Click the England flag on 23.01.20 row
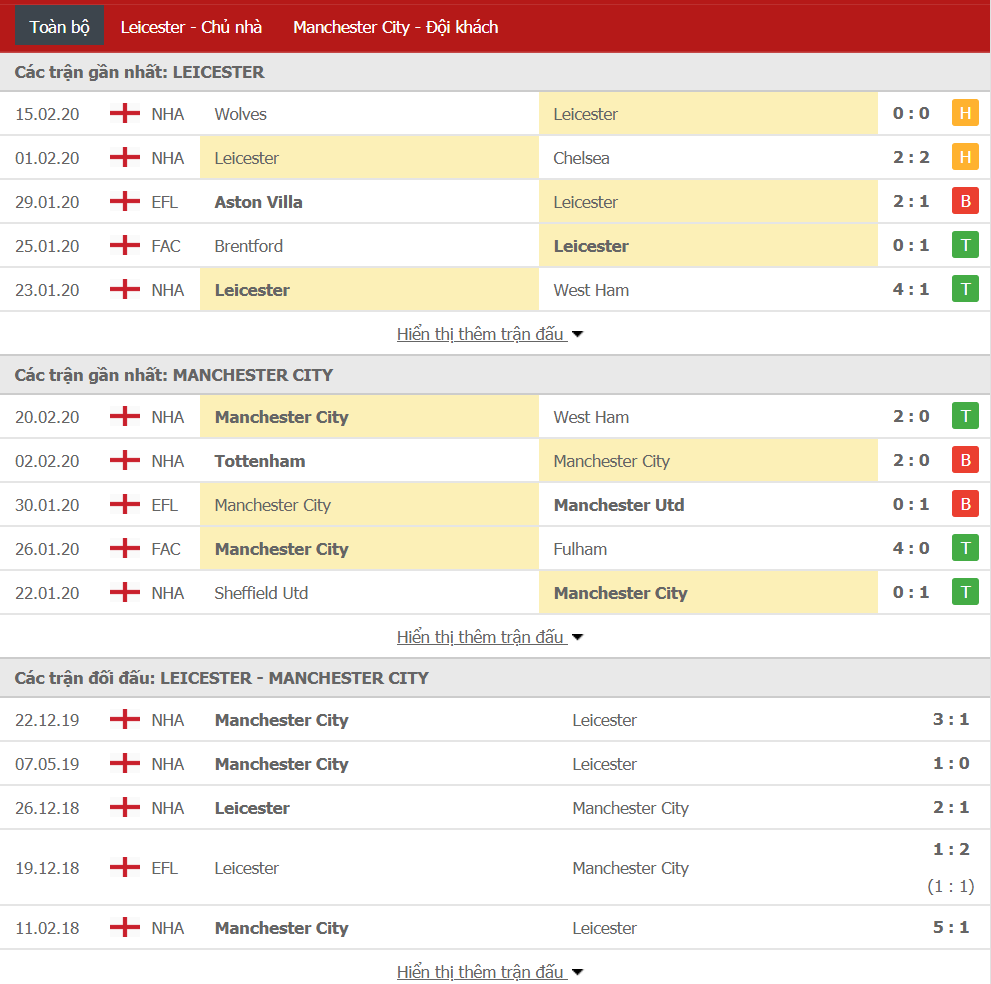 pyautogui.click(x=125, y=289)
